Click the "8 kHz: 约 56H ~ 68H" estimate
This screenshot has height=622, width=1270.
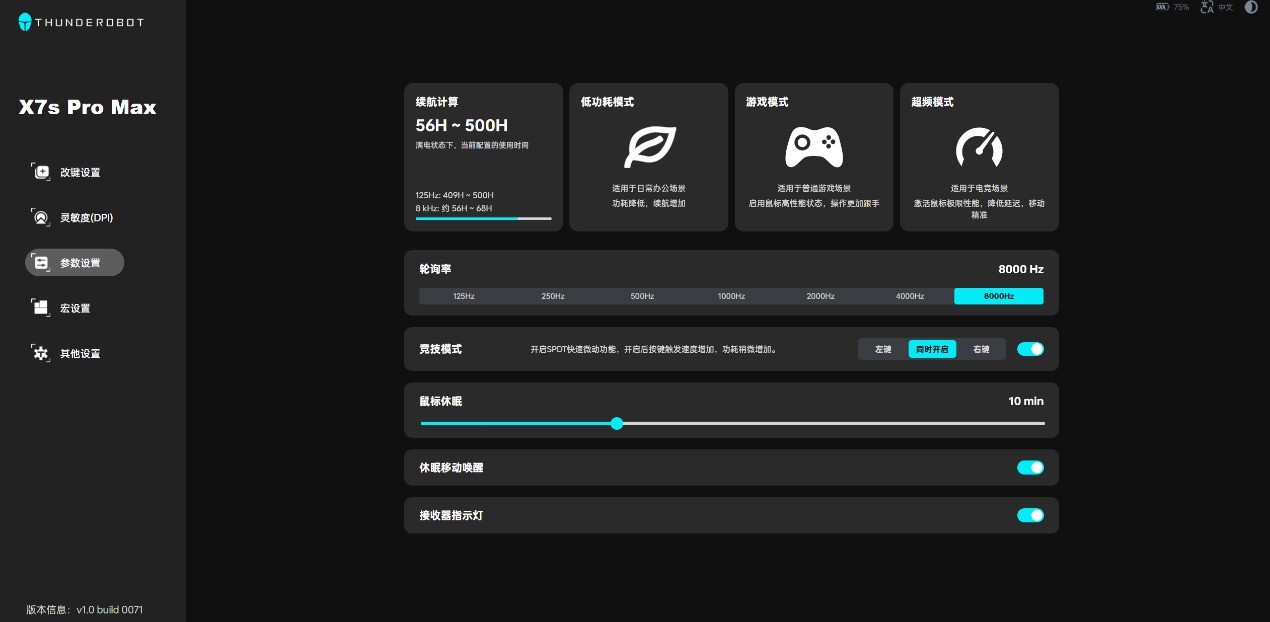point(455,207)
